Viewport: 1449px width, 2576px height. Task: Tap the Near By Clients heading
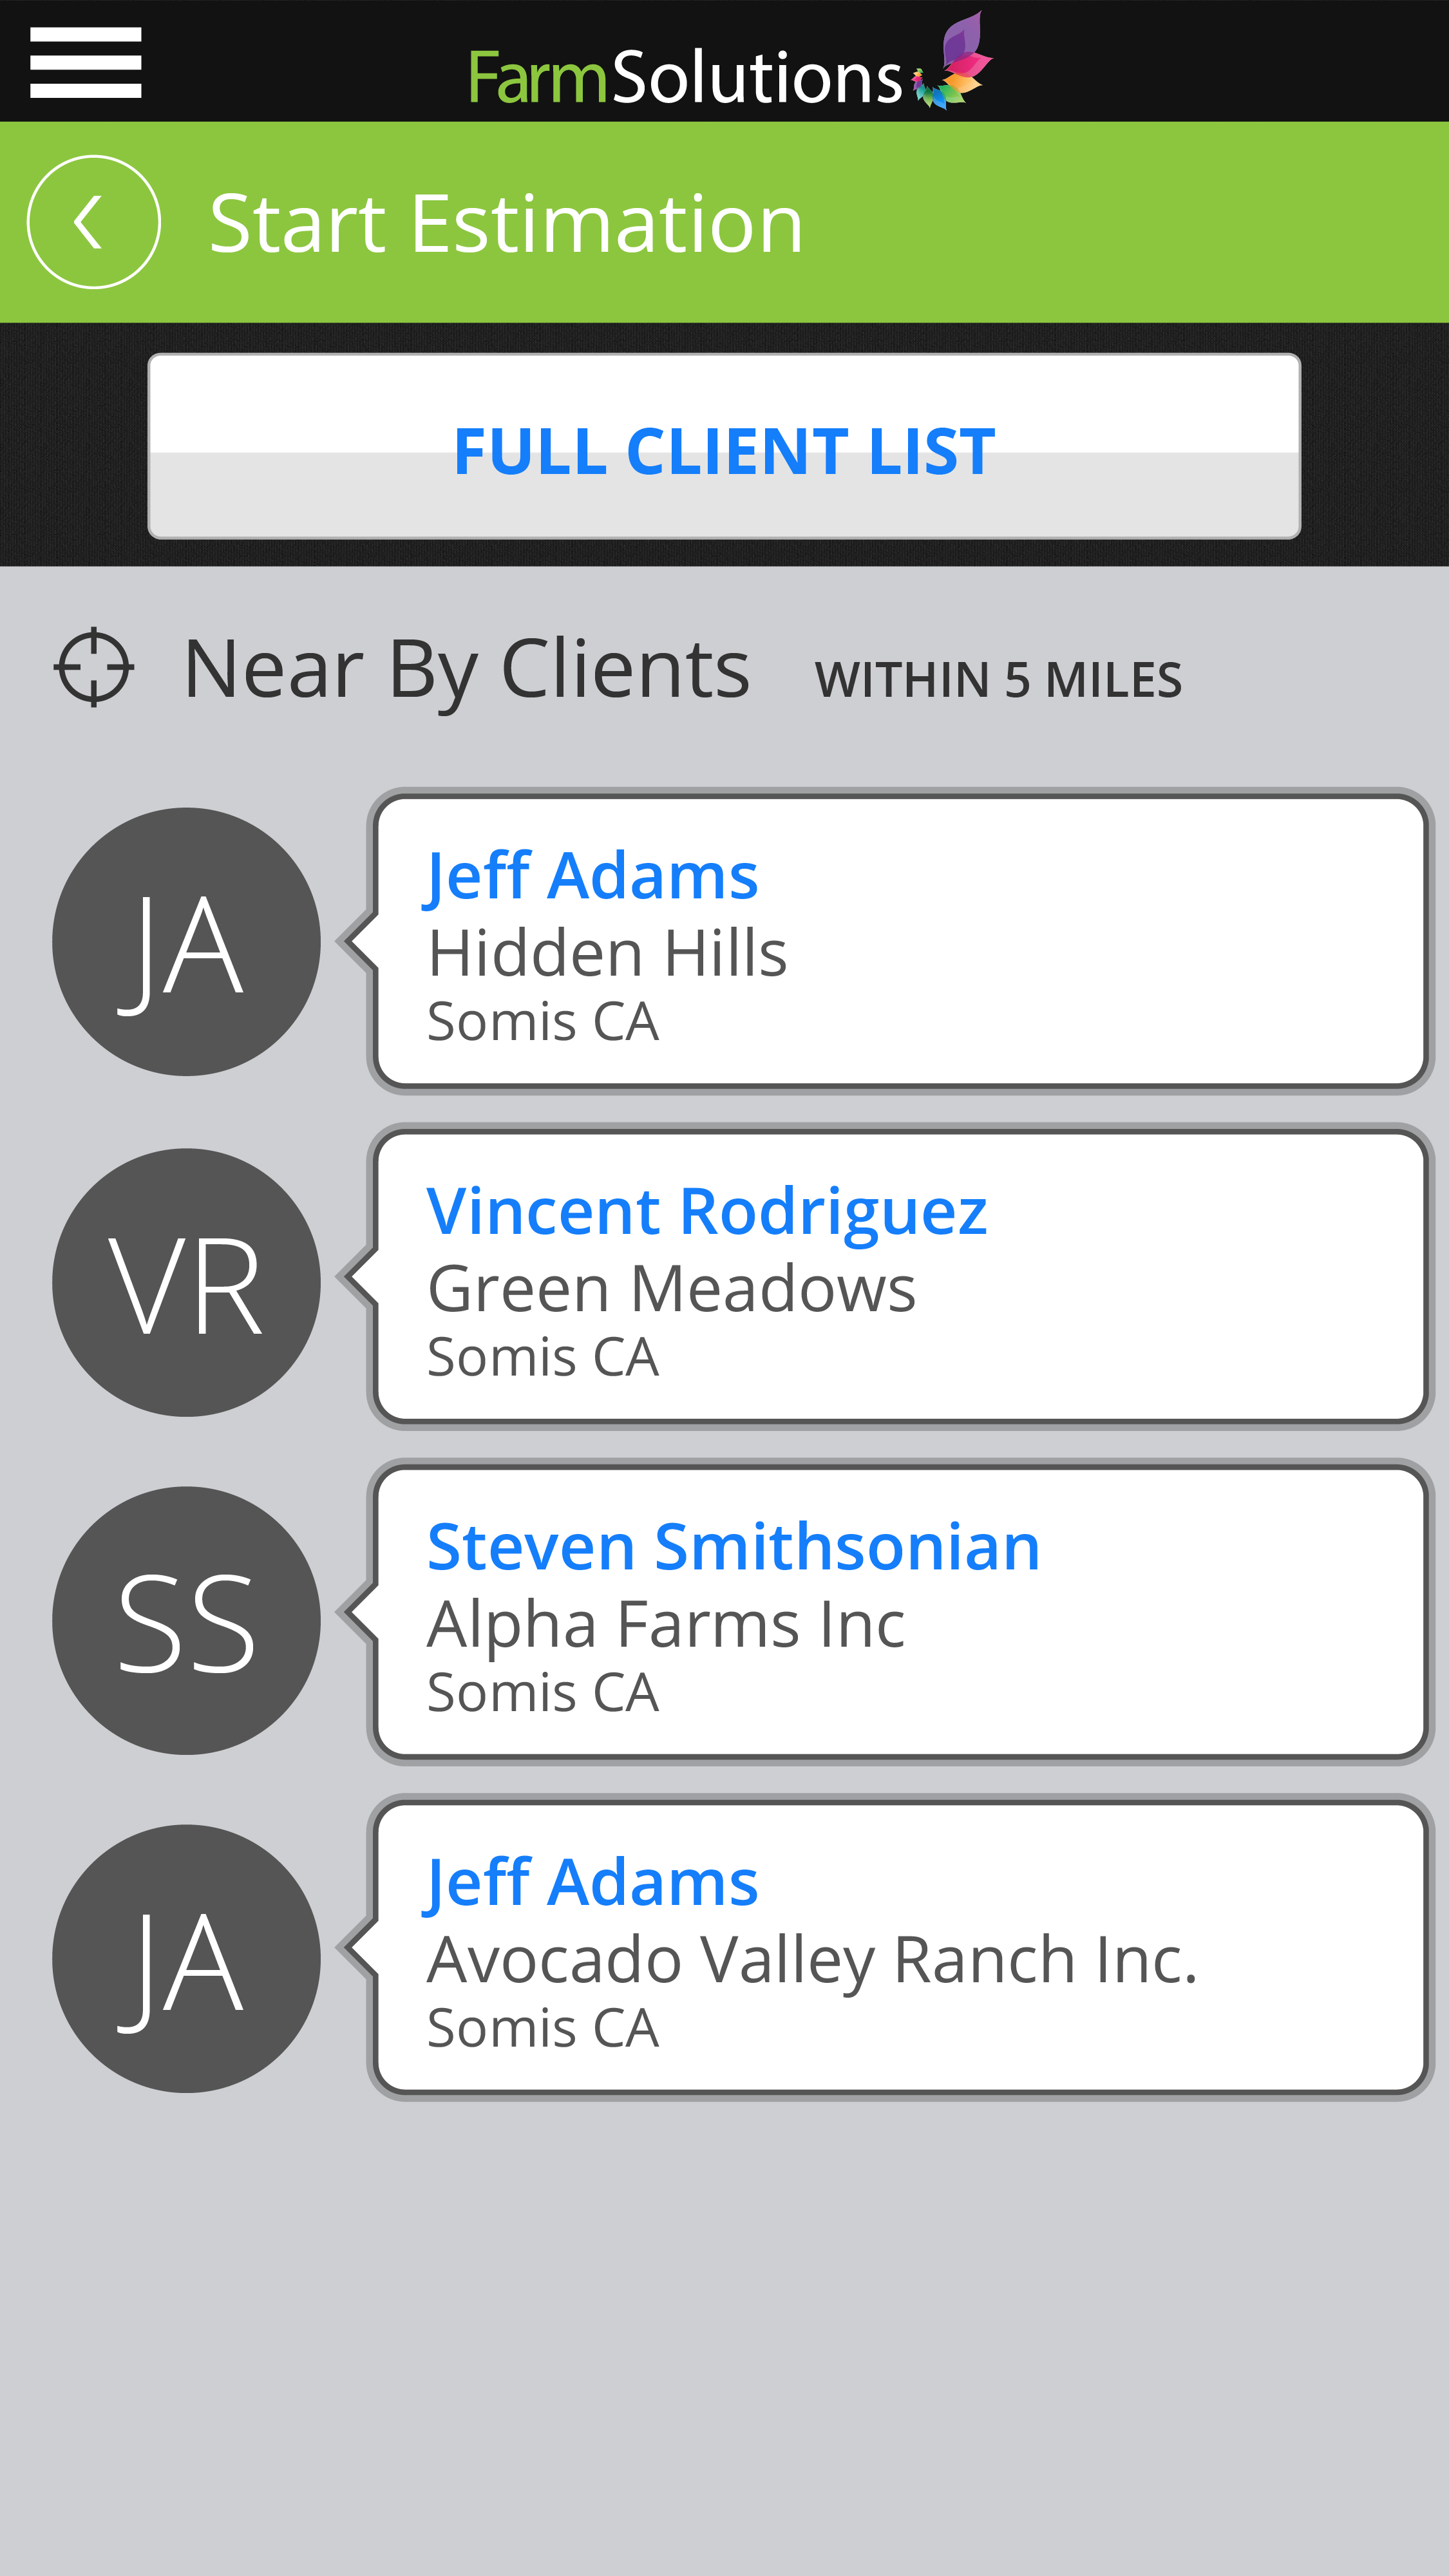pos(466,668)
